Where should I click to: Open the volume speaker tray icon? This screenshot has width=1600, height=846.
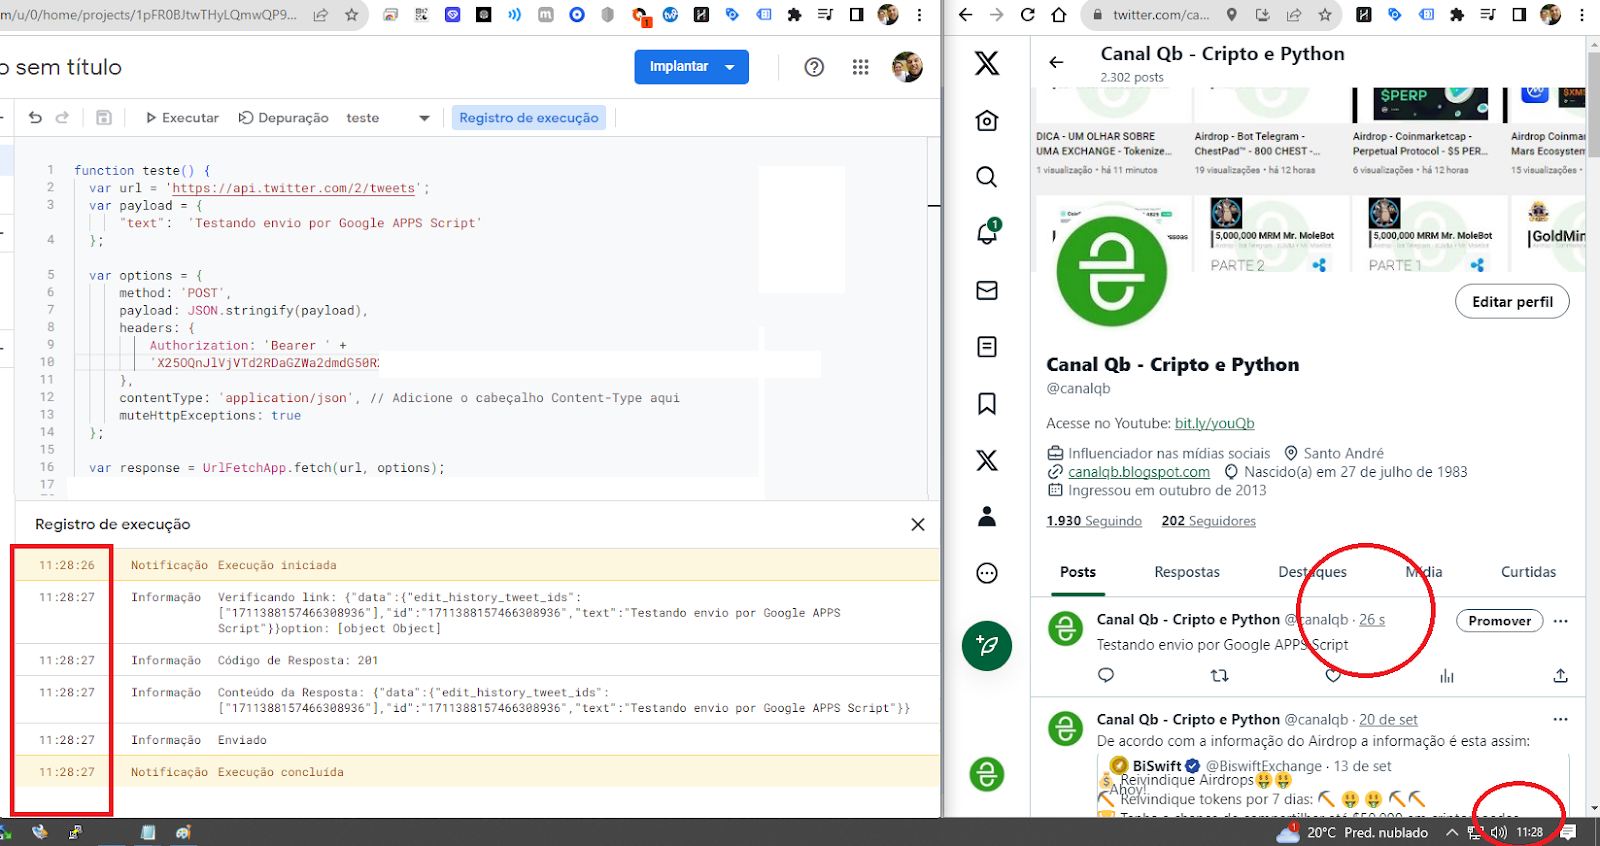(1498, 832)
